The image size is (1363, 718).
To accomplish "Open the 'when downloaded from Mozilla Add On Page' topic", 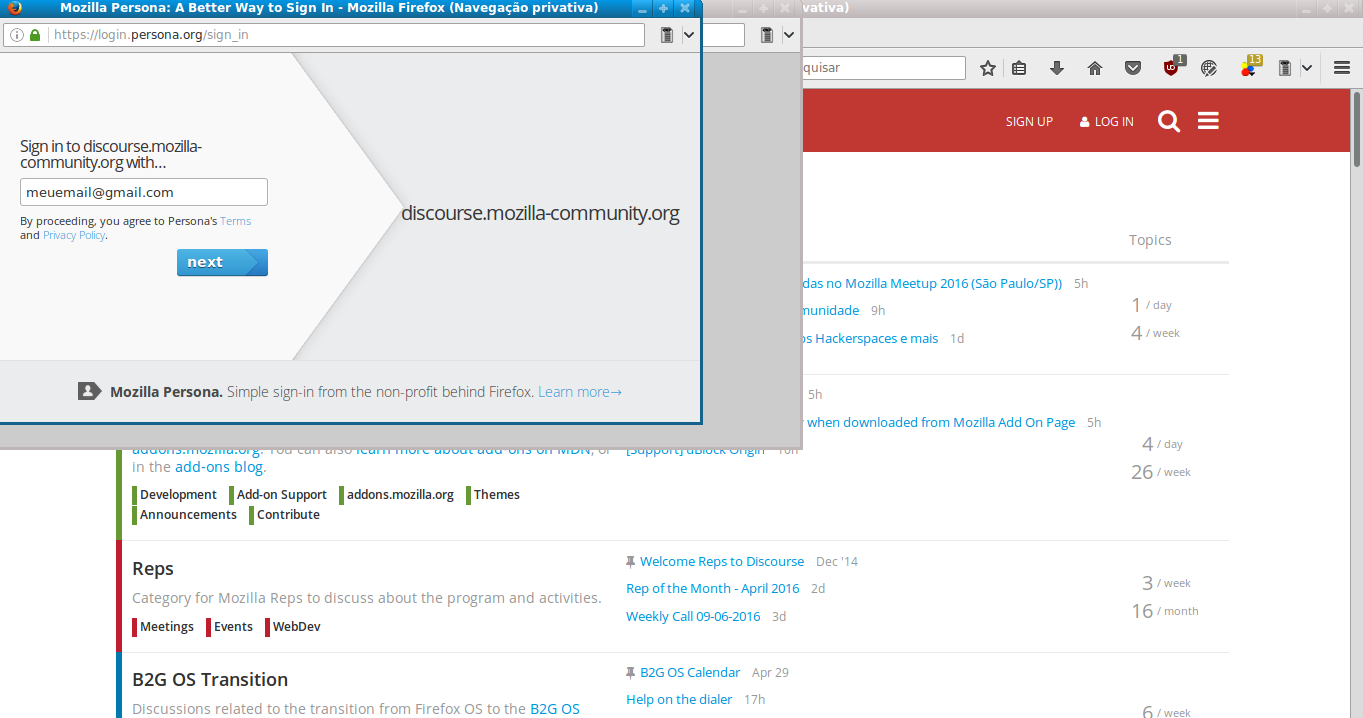I will (940, 423).
